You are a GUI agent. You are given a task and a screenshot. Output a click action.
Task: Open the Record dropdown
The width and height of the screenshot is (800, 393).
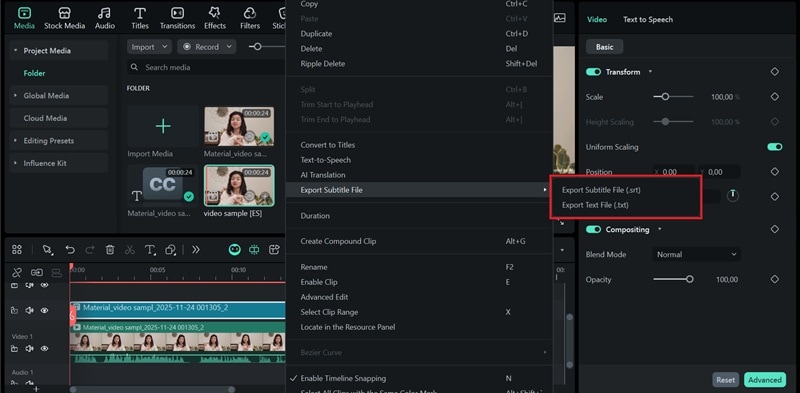(207, 47)
